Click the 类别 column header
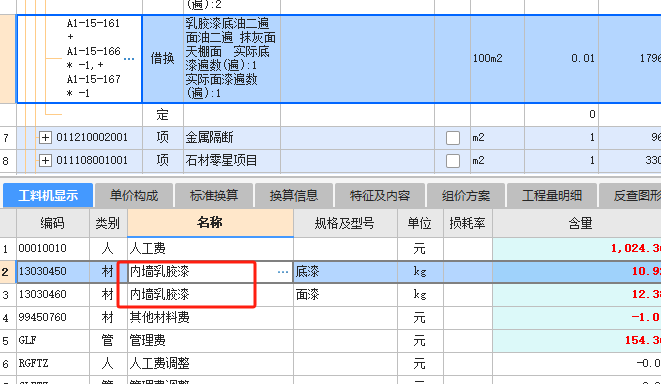The width and height of the screenshot is (661, 384). tap(108, 223)
